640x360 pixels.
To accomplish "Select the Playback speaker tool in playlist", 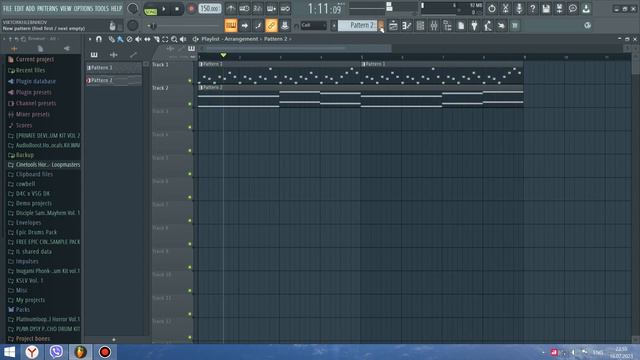I will point(183,39).
